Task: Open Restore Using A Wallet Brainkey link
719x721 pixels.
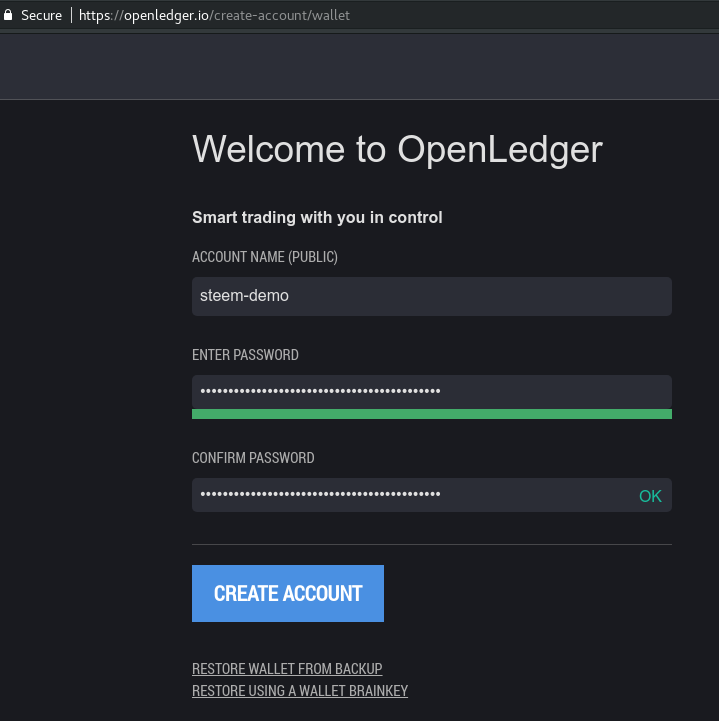Action: (x=300, y=691)
